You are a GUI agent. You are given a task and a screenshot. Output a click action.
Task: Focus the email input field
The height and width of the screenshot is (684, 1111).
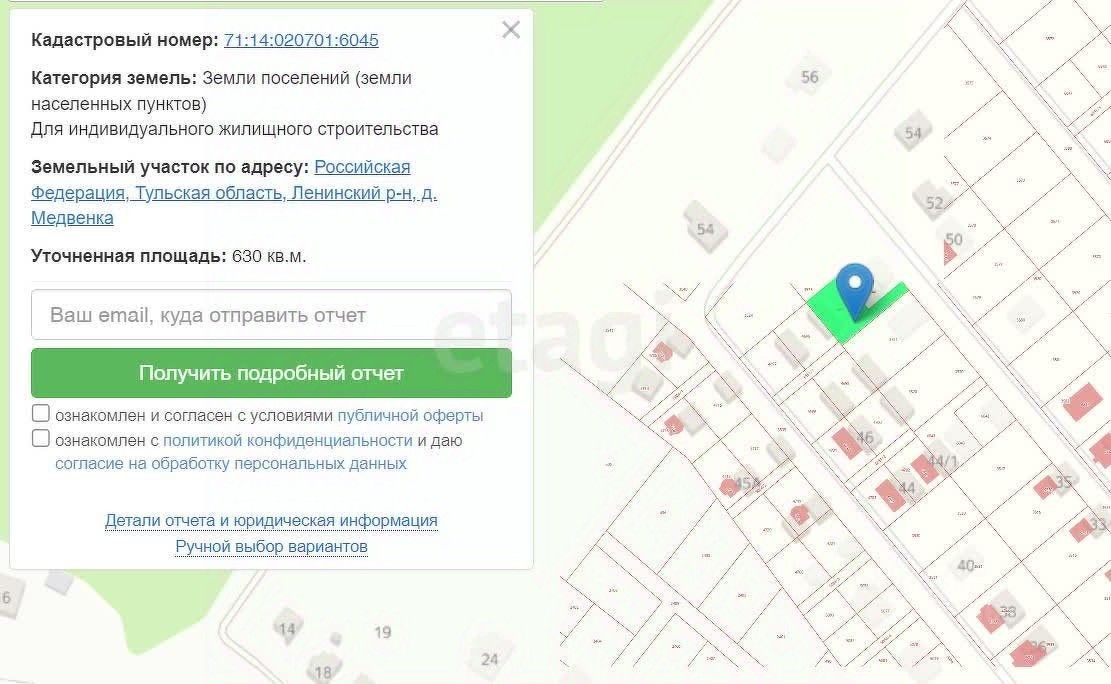pyautogui.click(x=271, y=315)
